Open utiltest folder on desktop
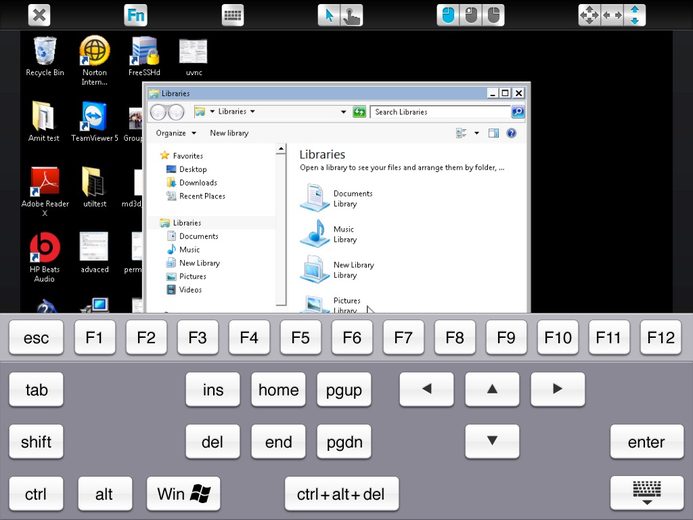Screen dimensions: 693x520 pyautogui.click(x=95, y=187)
